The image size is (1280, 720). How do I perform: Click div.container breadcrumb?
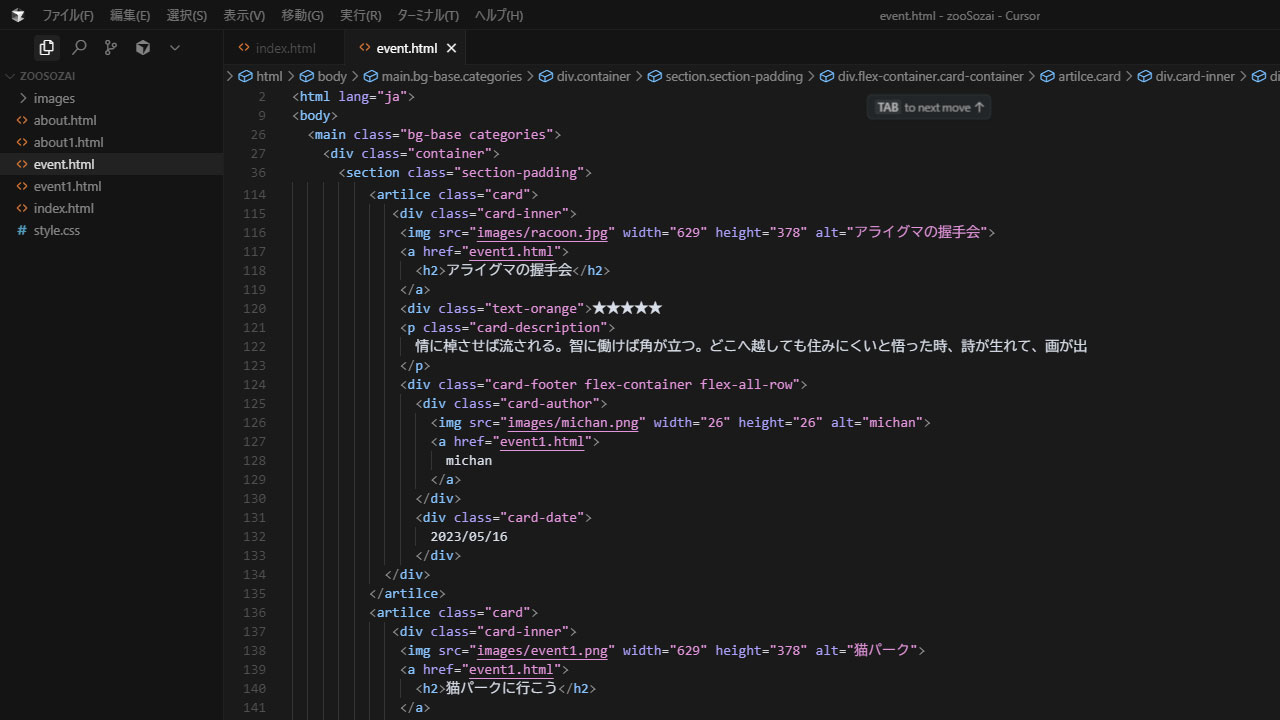coord(585,76)
